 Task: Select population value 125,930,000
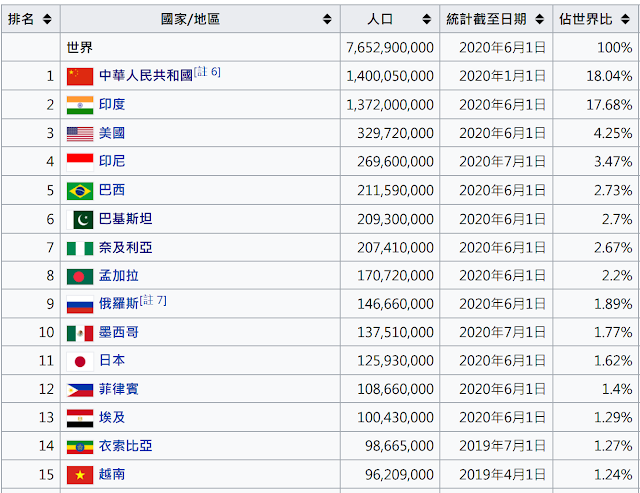(x=396, y=361)
